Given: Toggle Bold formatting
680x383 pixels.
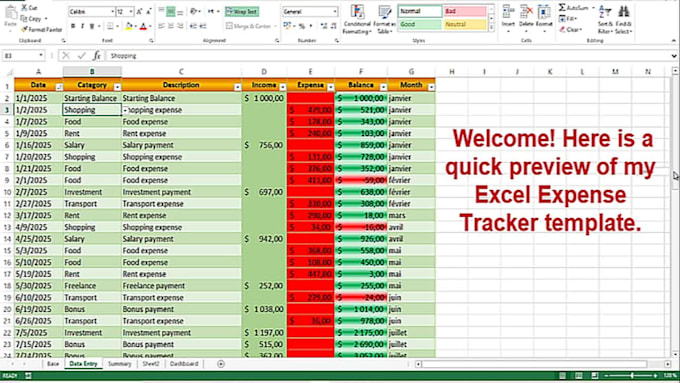Looking at the screenshot, I should [73, 26].
